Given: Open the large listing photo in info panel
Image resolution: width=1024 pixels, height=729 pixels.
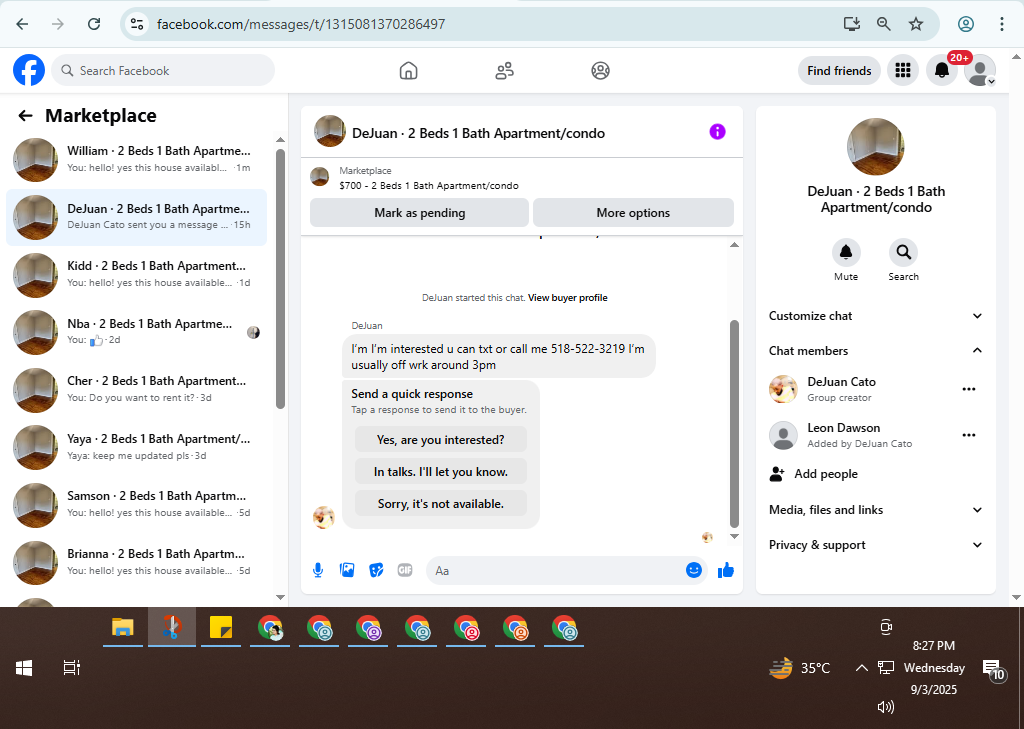Looking at the screenshot, I should coord(875,147).
